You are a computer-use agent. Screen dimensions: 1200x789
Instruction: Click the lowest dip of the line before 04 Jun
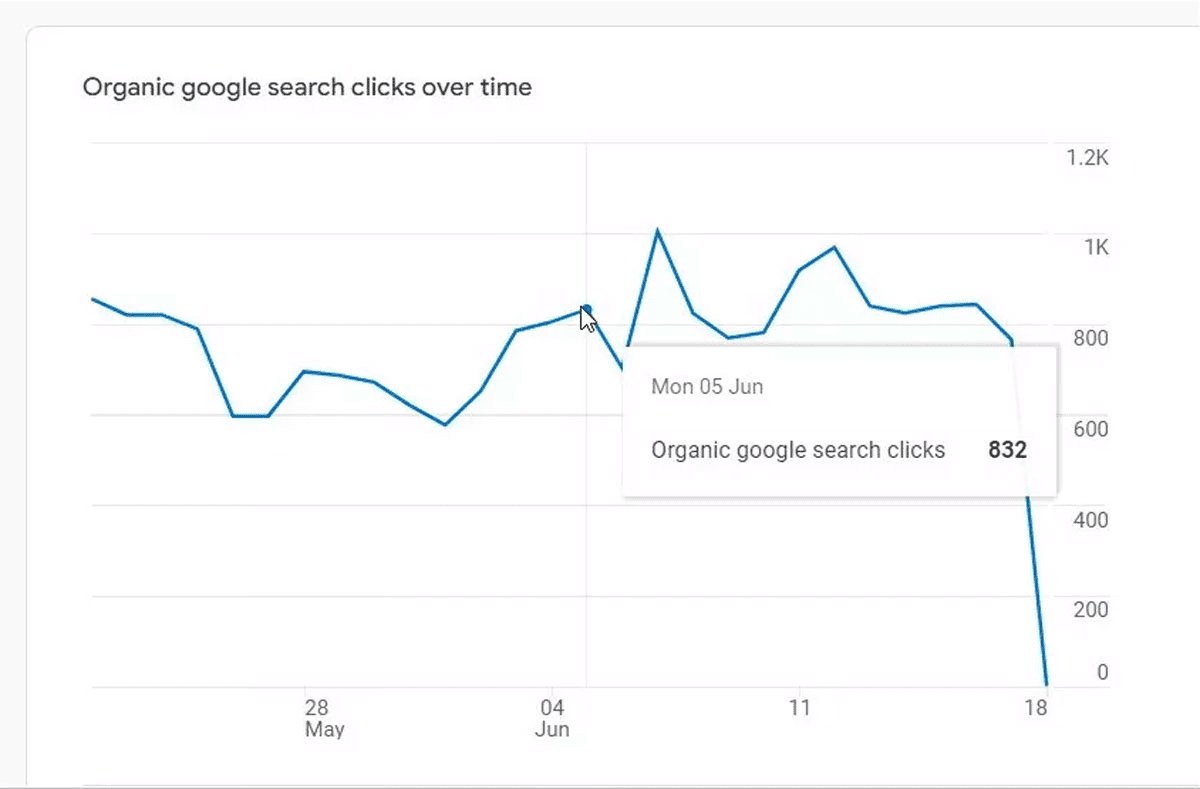click(445, 424)
